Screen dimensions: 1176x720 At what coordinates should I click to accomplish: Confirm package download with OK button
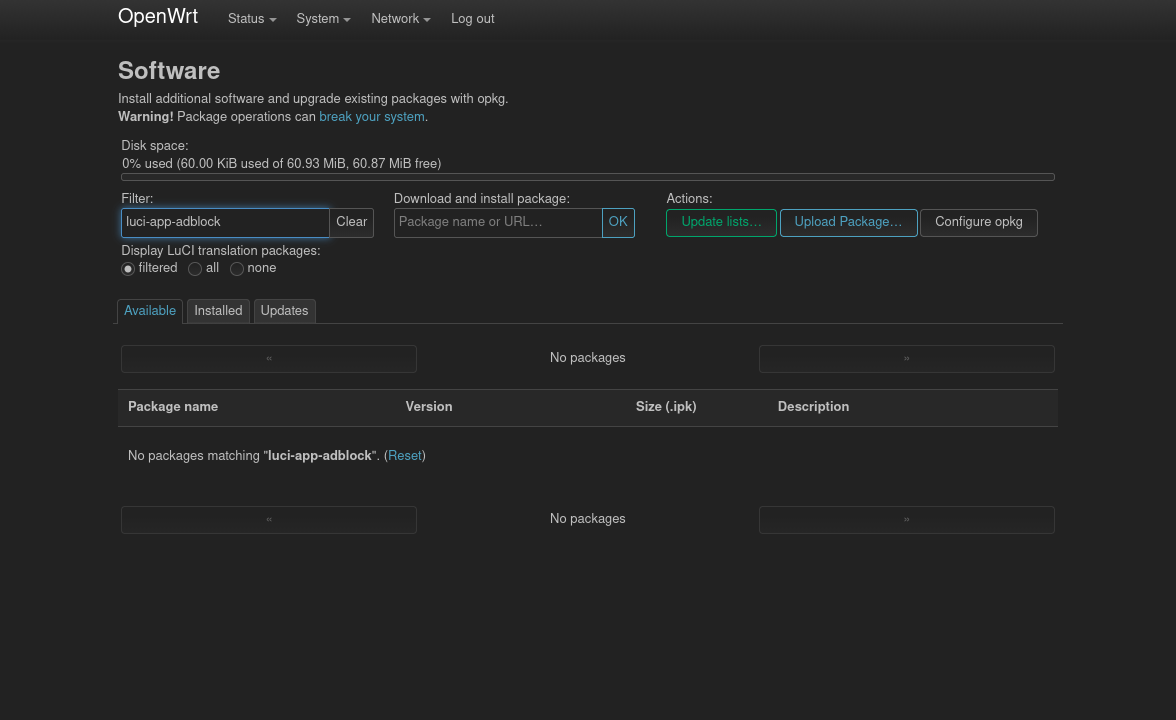pyautogui.click(x=618, y=223)
